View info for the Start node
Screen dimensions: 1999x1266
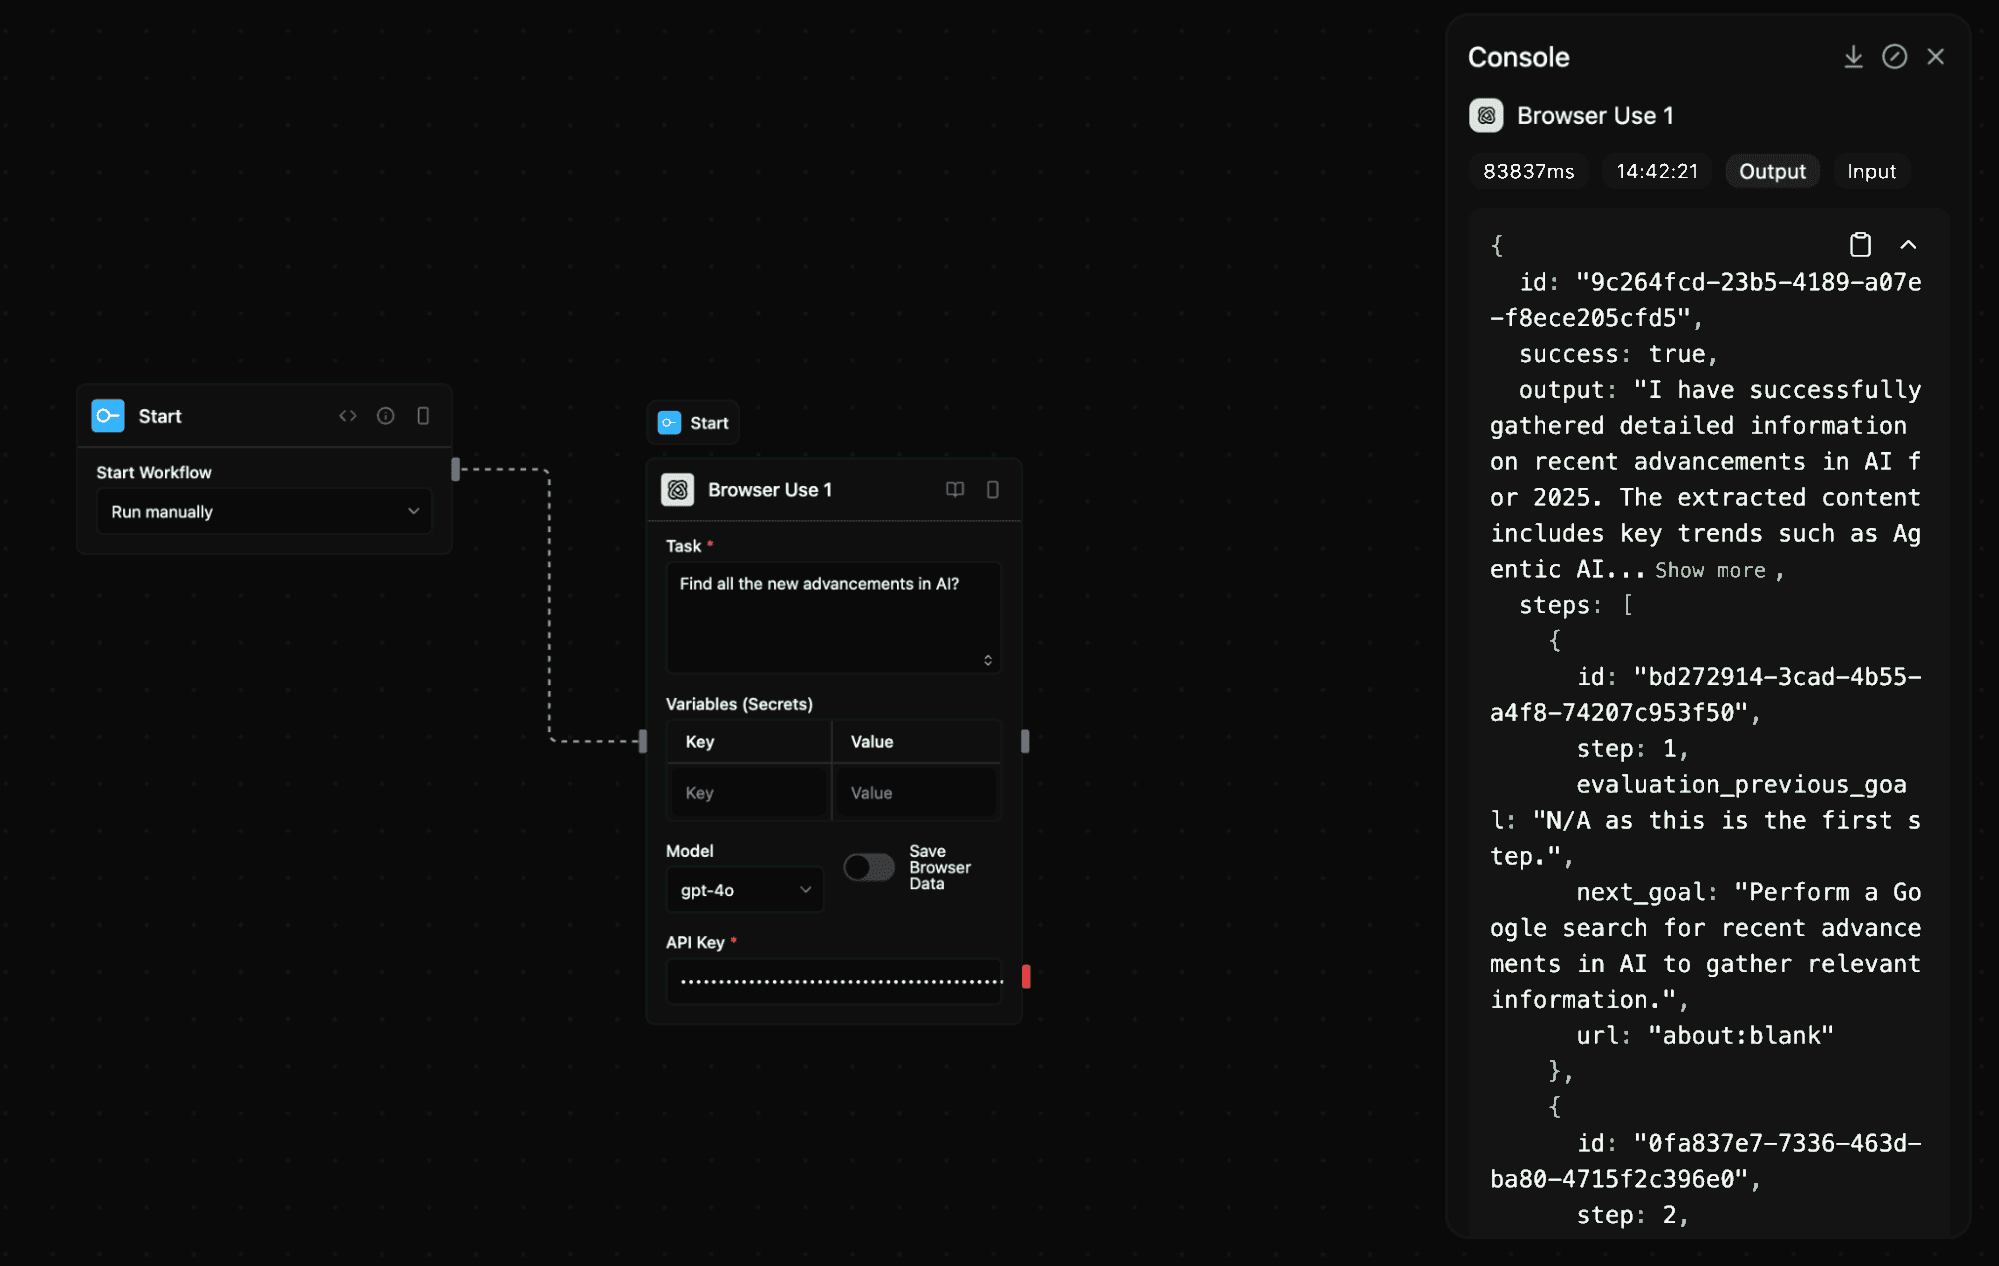pyautogui.click(x=386, y=415)
